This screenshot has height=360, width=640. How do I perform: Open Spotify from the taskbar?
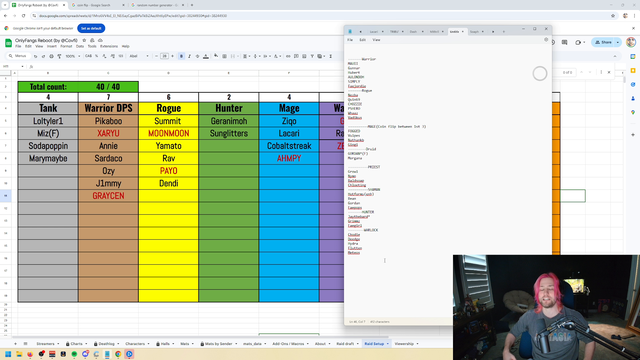(74, 354)
